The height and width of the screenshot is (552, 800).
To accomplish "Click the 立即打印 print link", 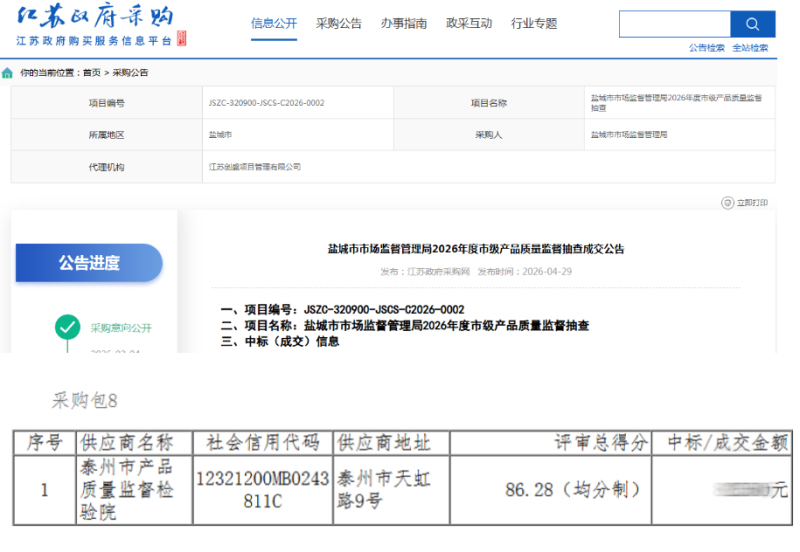I will click(752, 203).
